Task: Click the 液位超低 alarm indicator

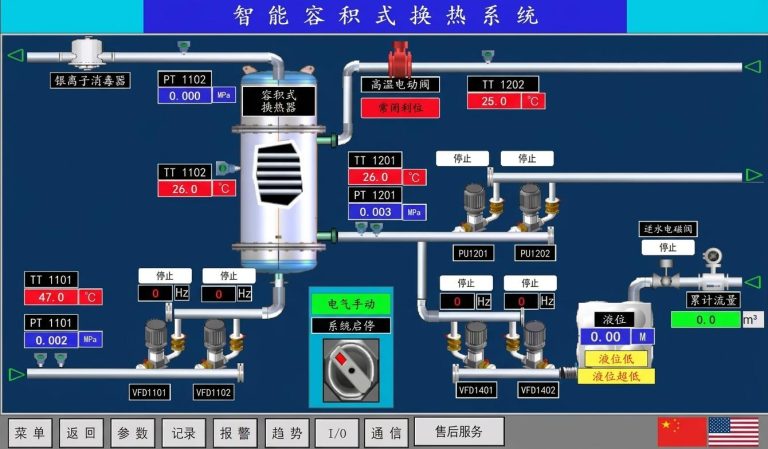Action: click(616, 376)
